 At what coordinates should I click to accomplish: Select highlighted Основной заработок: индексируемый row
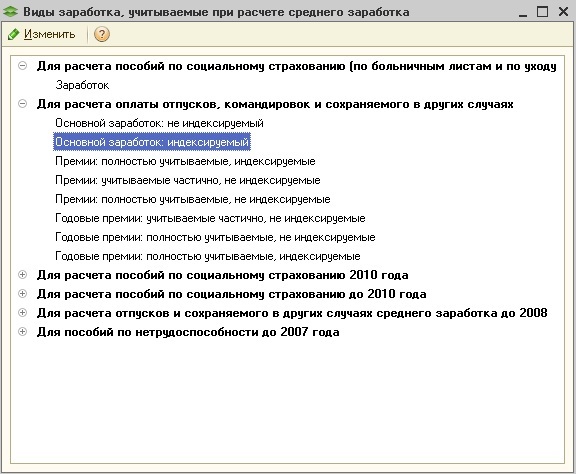click(152, 142)
